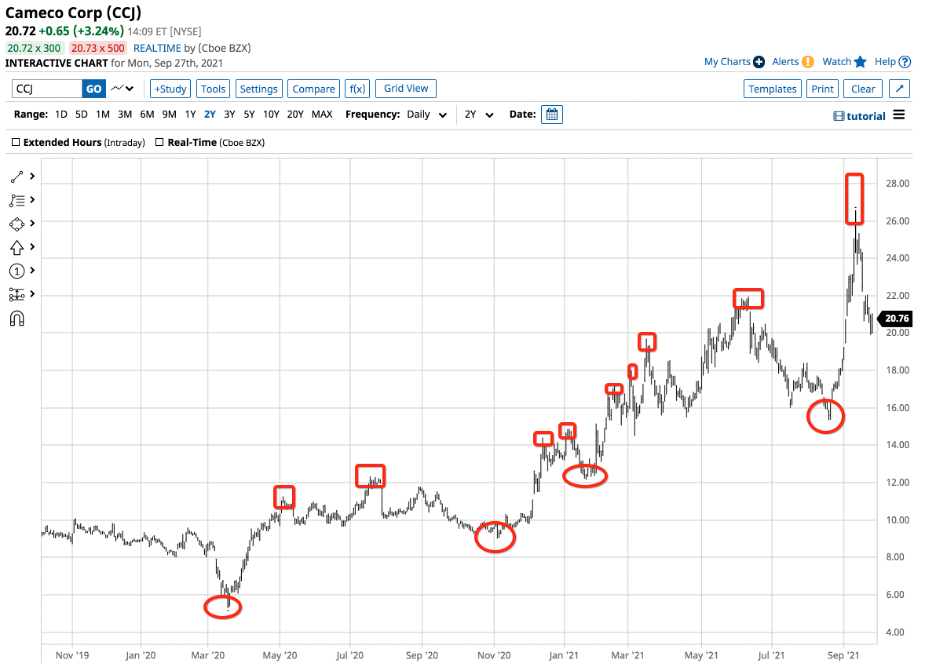
Task: Click the blue Watch star icon
Action: click(860, 61)
